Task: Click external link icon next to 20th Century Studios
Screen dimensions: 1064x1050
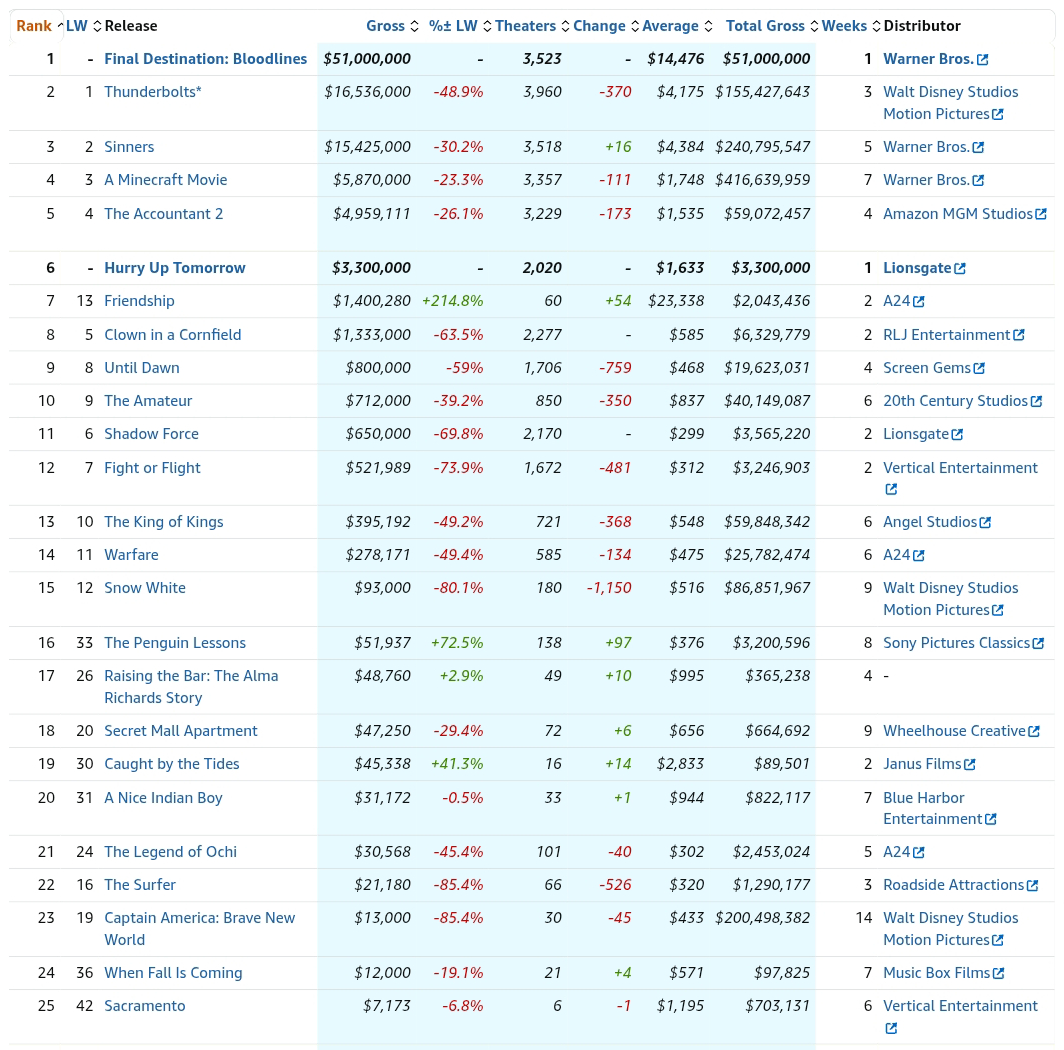Action: point(1036,402)
